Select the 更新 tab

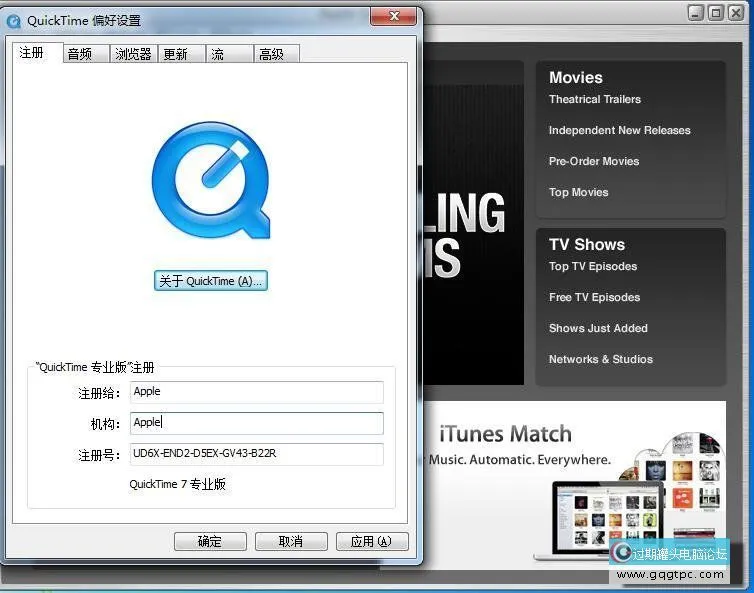point(176,54)
